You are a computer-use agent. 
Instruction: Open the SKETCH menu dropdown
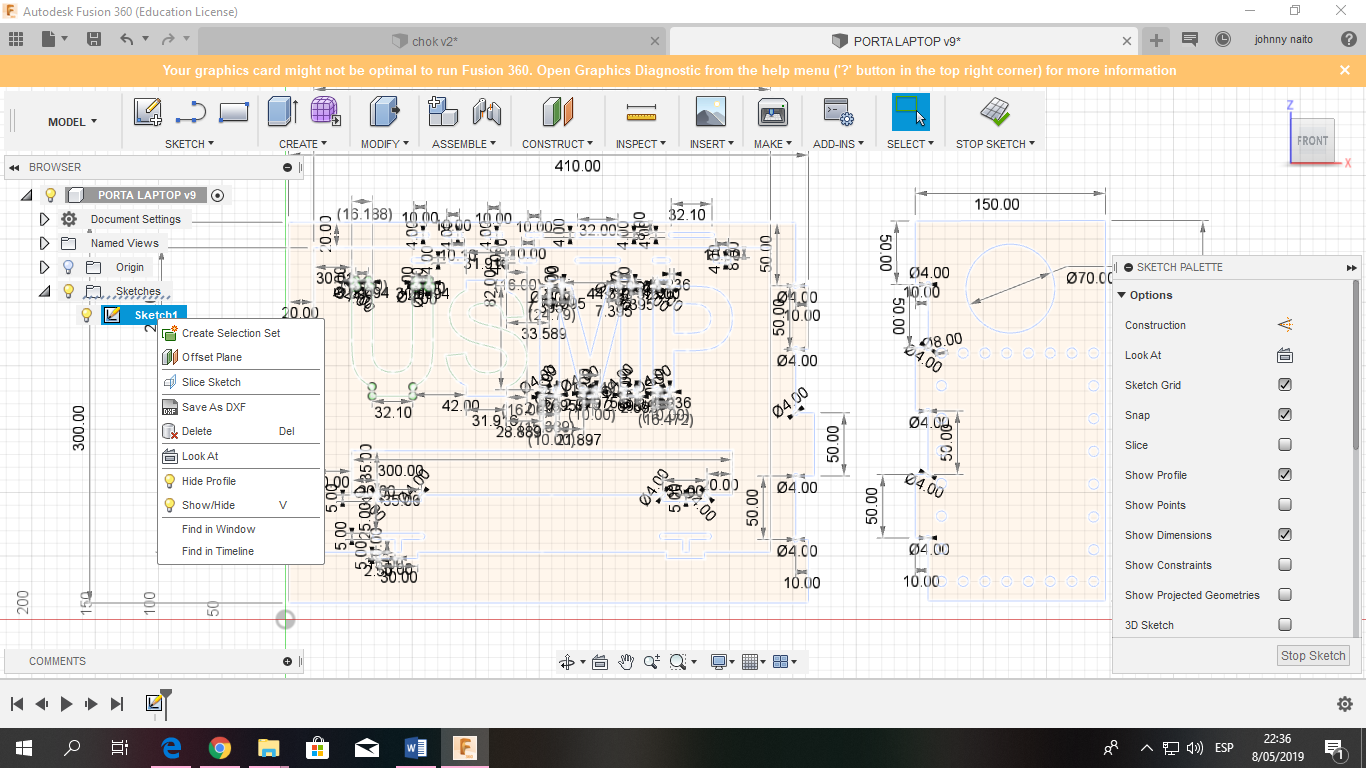tap(190, 144)
